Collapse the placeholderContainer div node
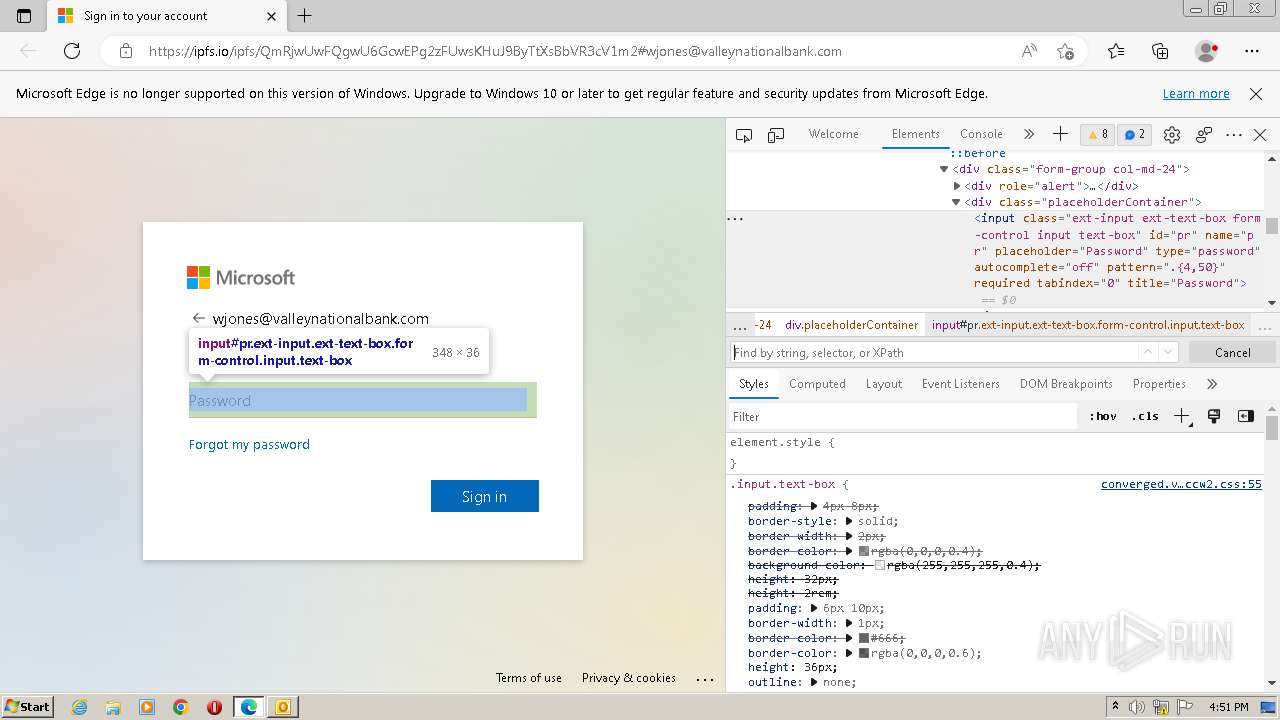Image resolution: width=1280 pixels, height=720 pixels. 956,202
